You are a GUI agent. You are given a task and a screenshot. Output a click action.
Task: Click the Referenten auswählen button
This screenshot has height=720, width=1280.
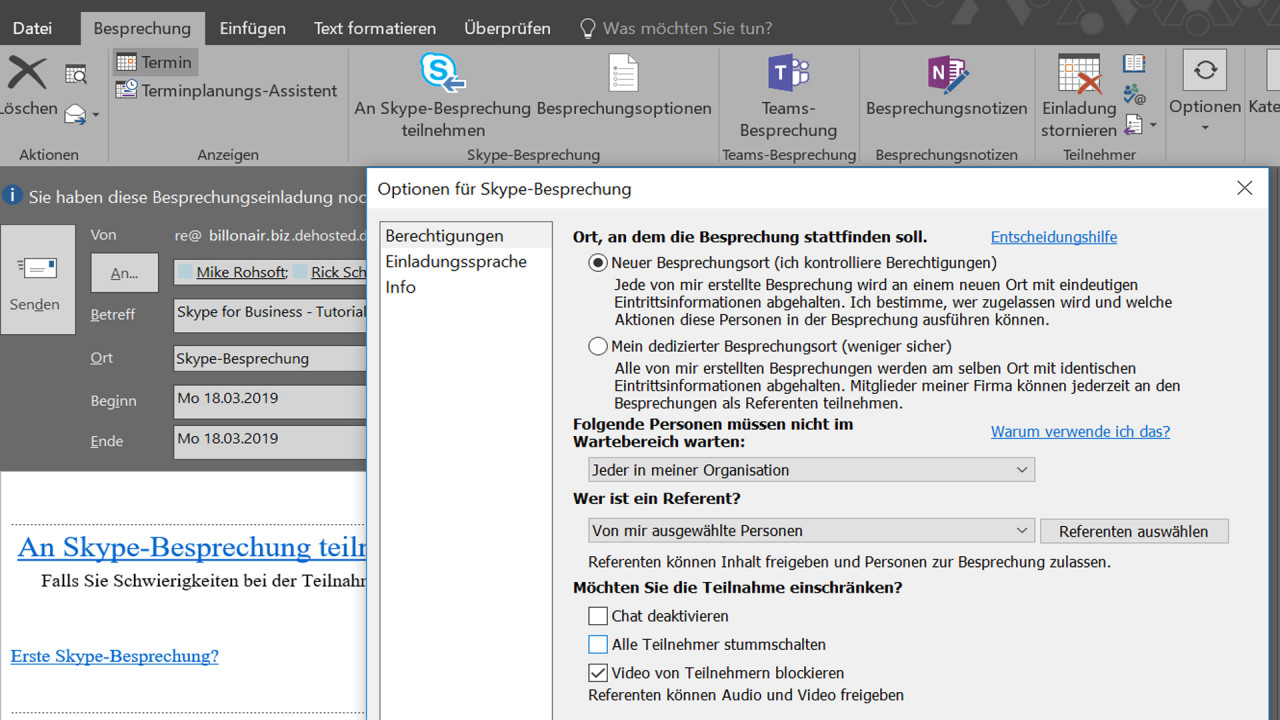tap(1133, 531)
